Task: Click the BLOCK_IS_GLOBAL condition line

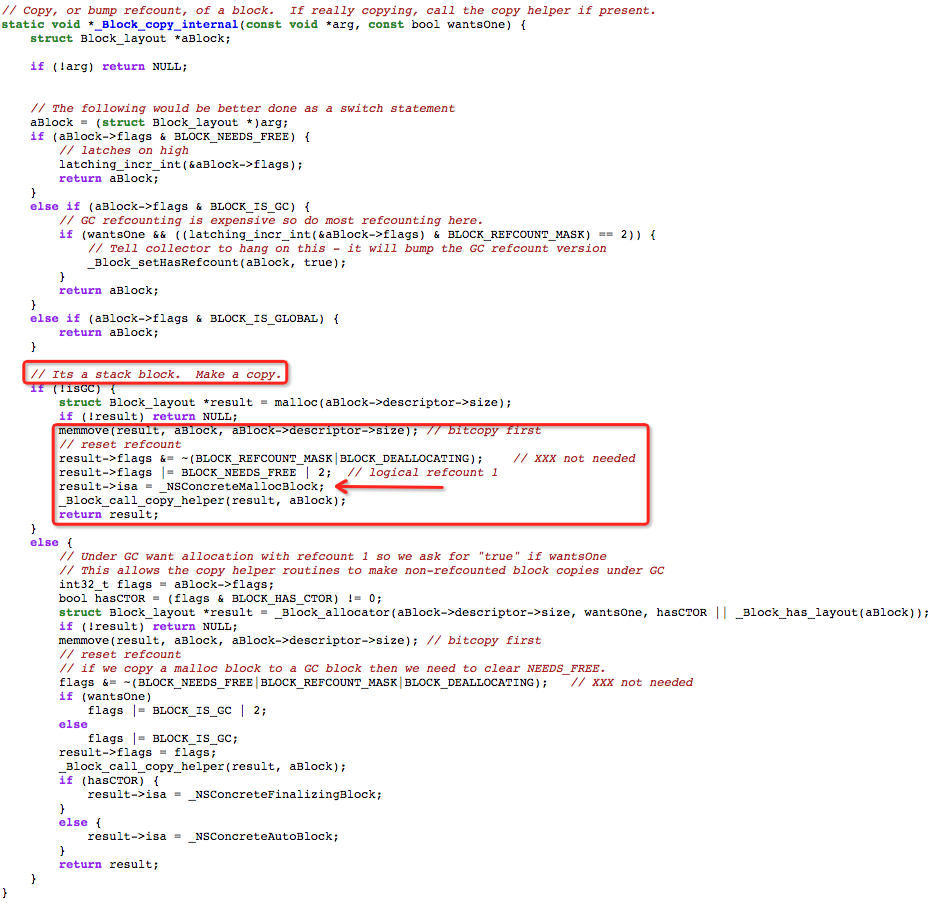Action: point(184,318)
